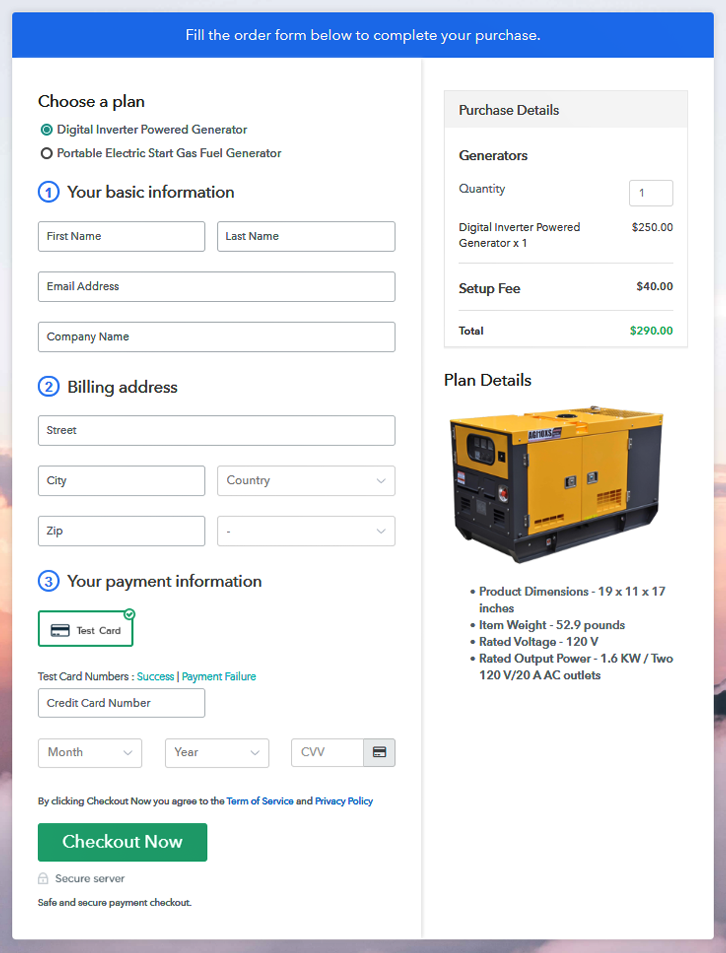Viewport: 726px width, 953px height.
Task: Click the step 1 circle icon
Action: tap(49, 192)
